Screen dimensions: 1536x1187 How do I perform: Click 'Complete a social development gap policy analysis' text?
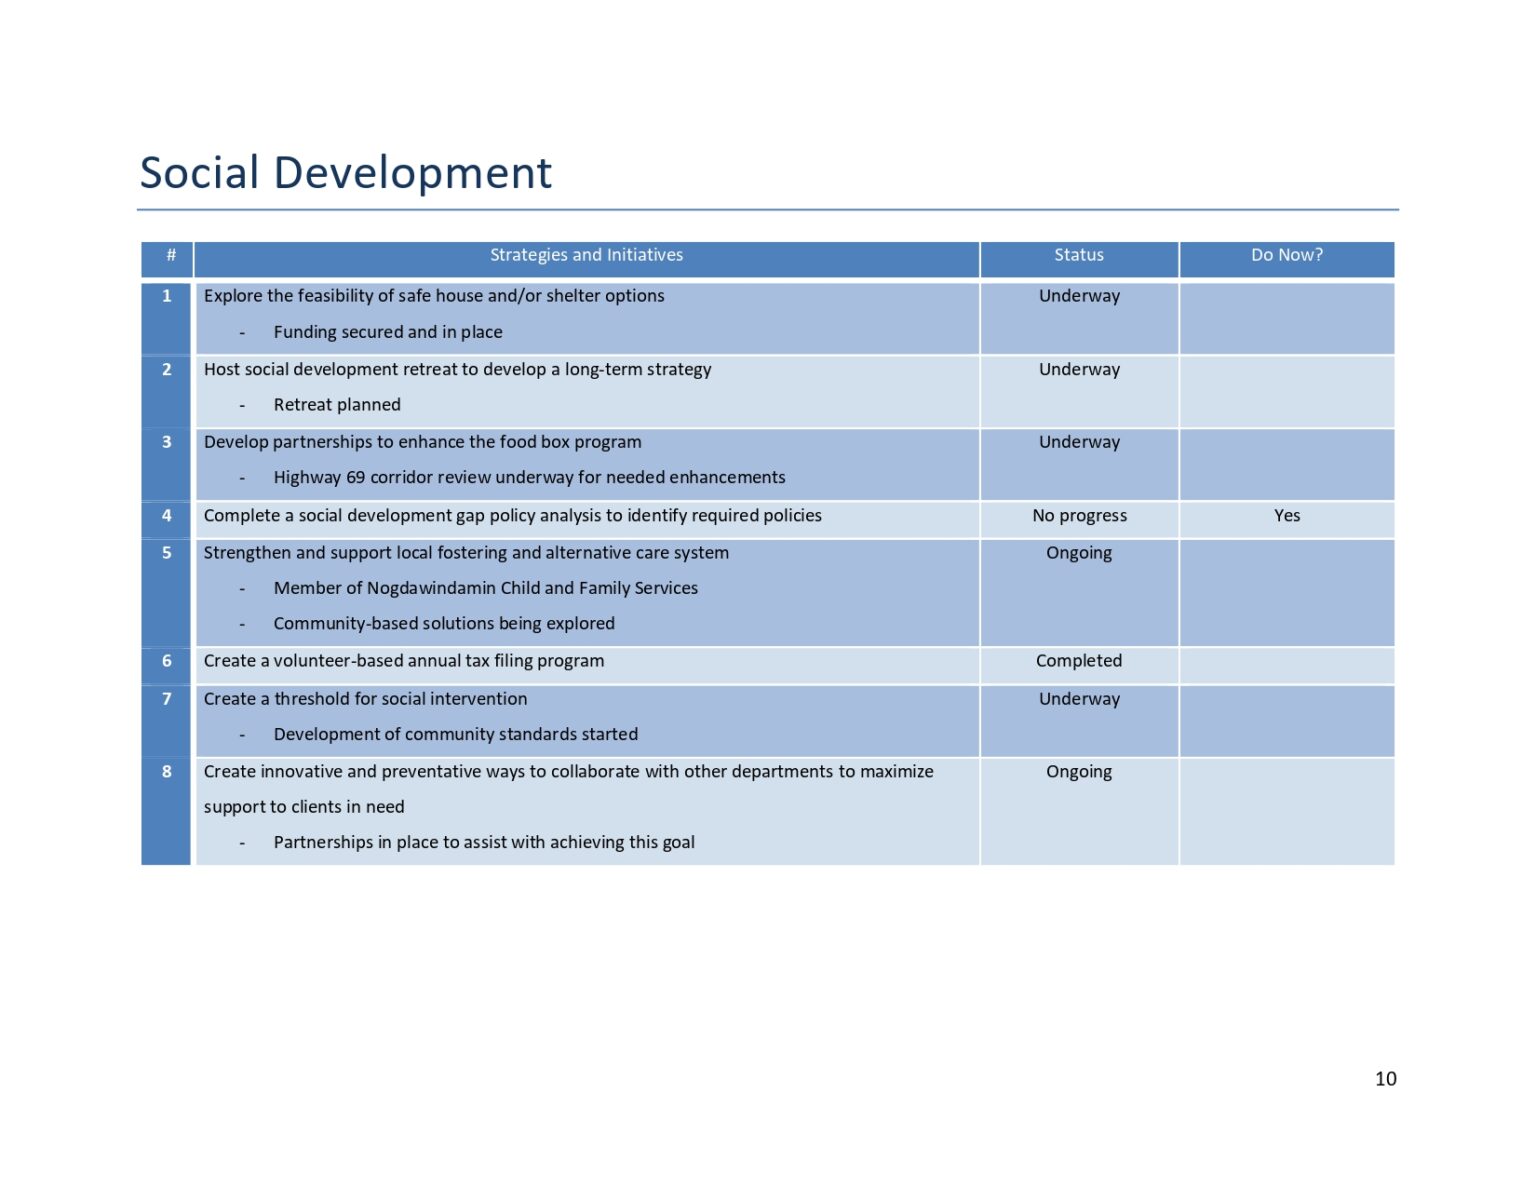point(512,516)
